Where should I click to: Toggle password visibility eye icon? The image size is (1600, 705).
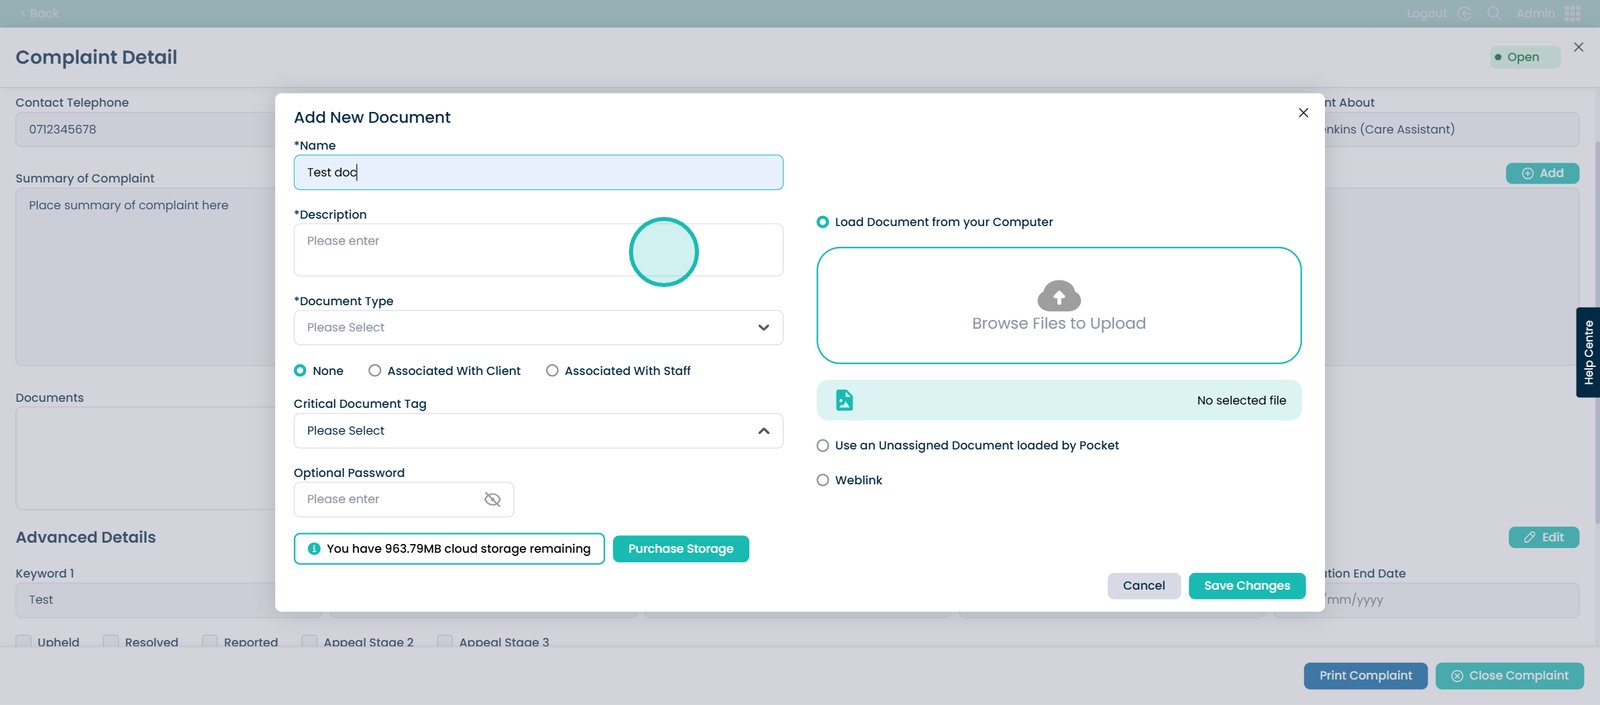(x=492, y=499)
